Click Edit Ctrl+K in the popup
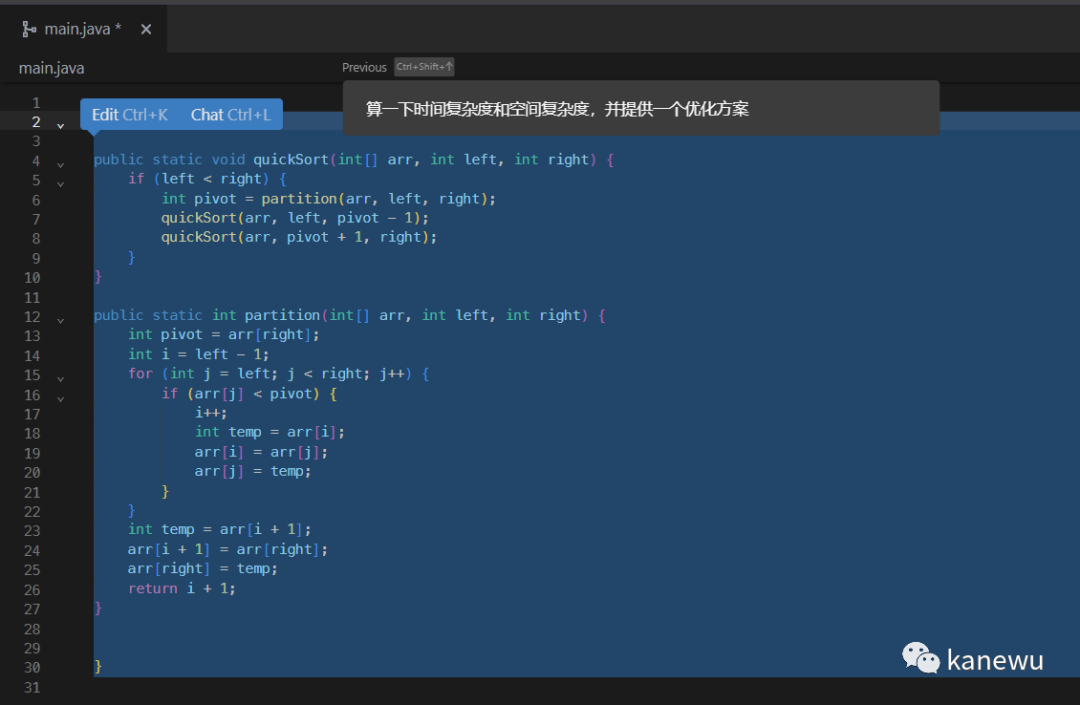Viewport: 1080px width, 705px height. 130,115
